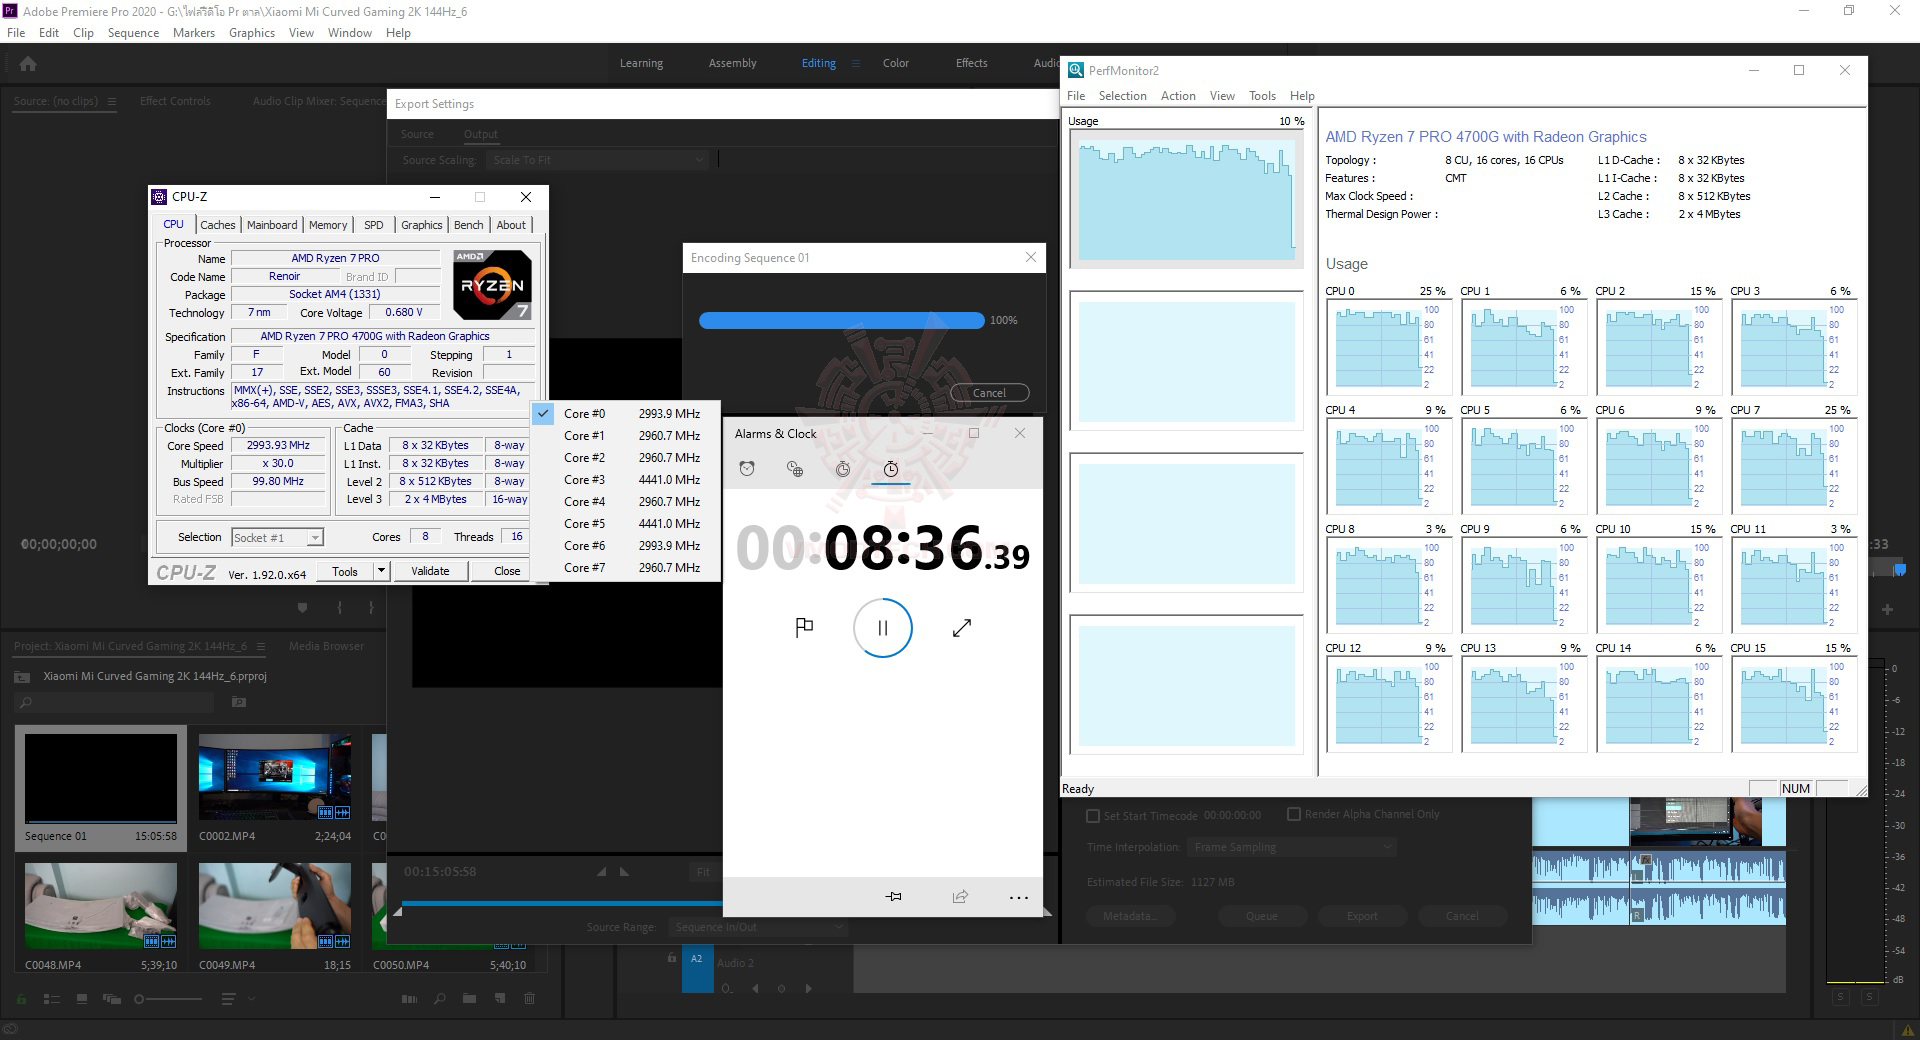Switch to the Timer tab icon
Viewport: 1920px width, 1040px height.
click(843, 469)
